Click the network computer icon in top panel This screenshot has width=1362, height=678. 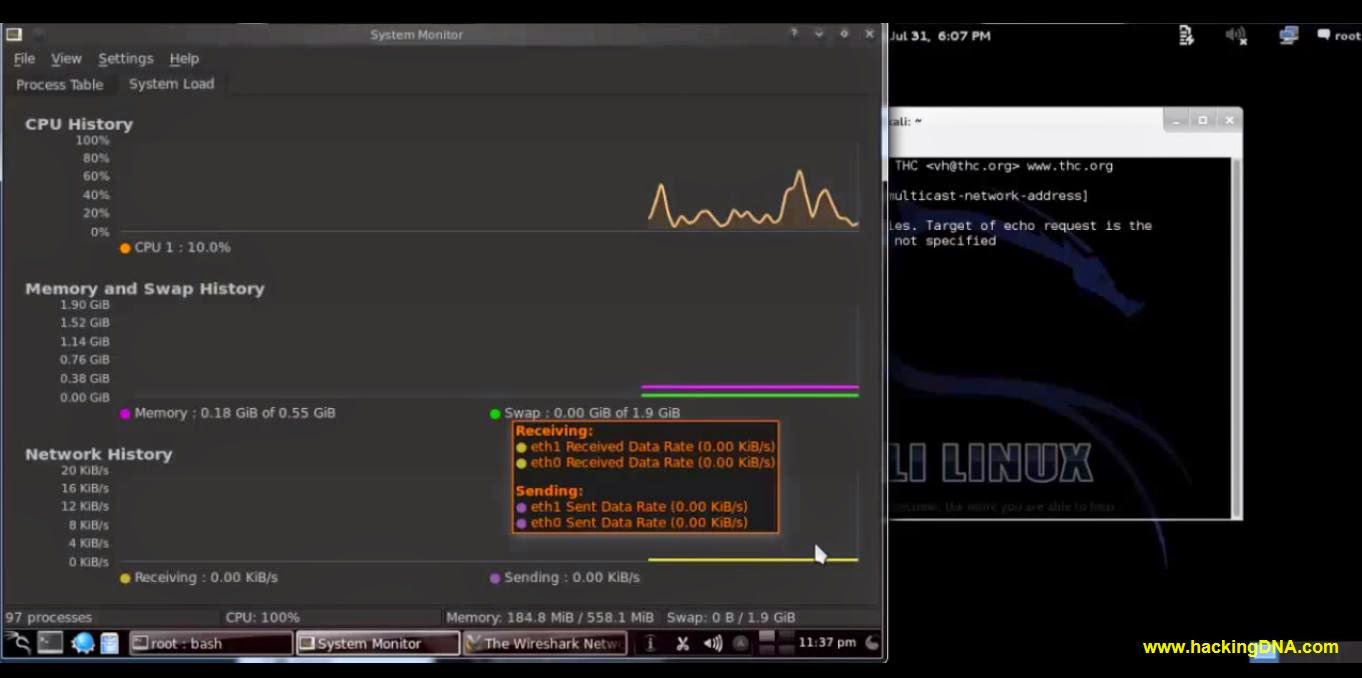pos(1287,36)
